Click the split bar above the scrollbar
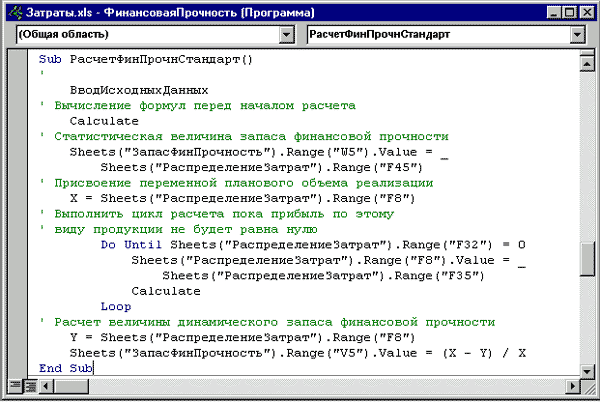This screenshot has height=403, width=600. point(587,52)
